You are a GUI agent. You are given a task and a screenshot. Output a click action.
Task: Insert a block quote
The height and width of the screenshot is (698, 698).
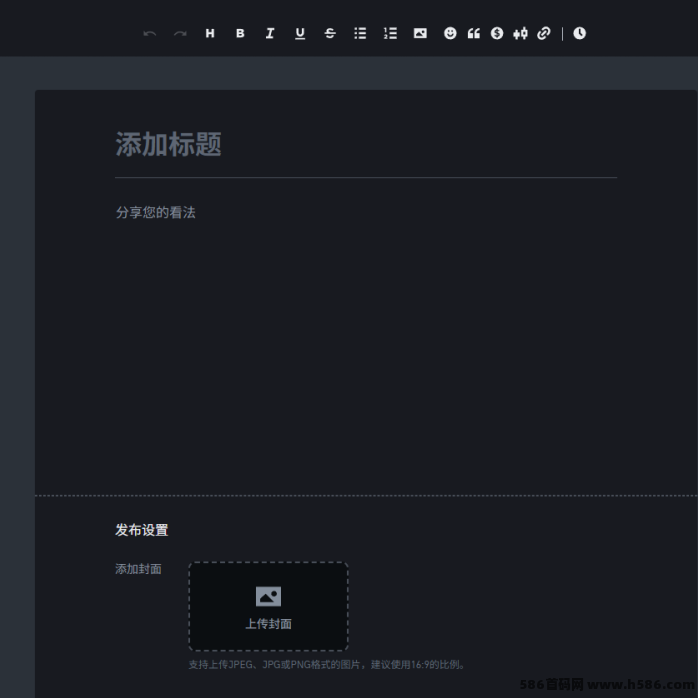[474, 33]
